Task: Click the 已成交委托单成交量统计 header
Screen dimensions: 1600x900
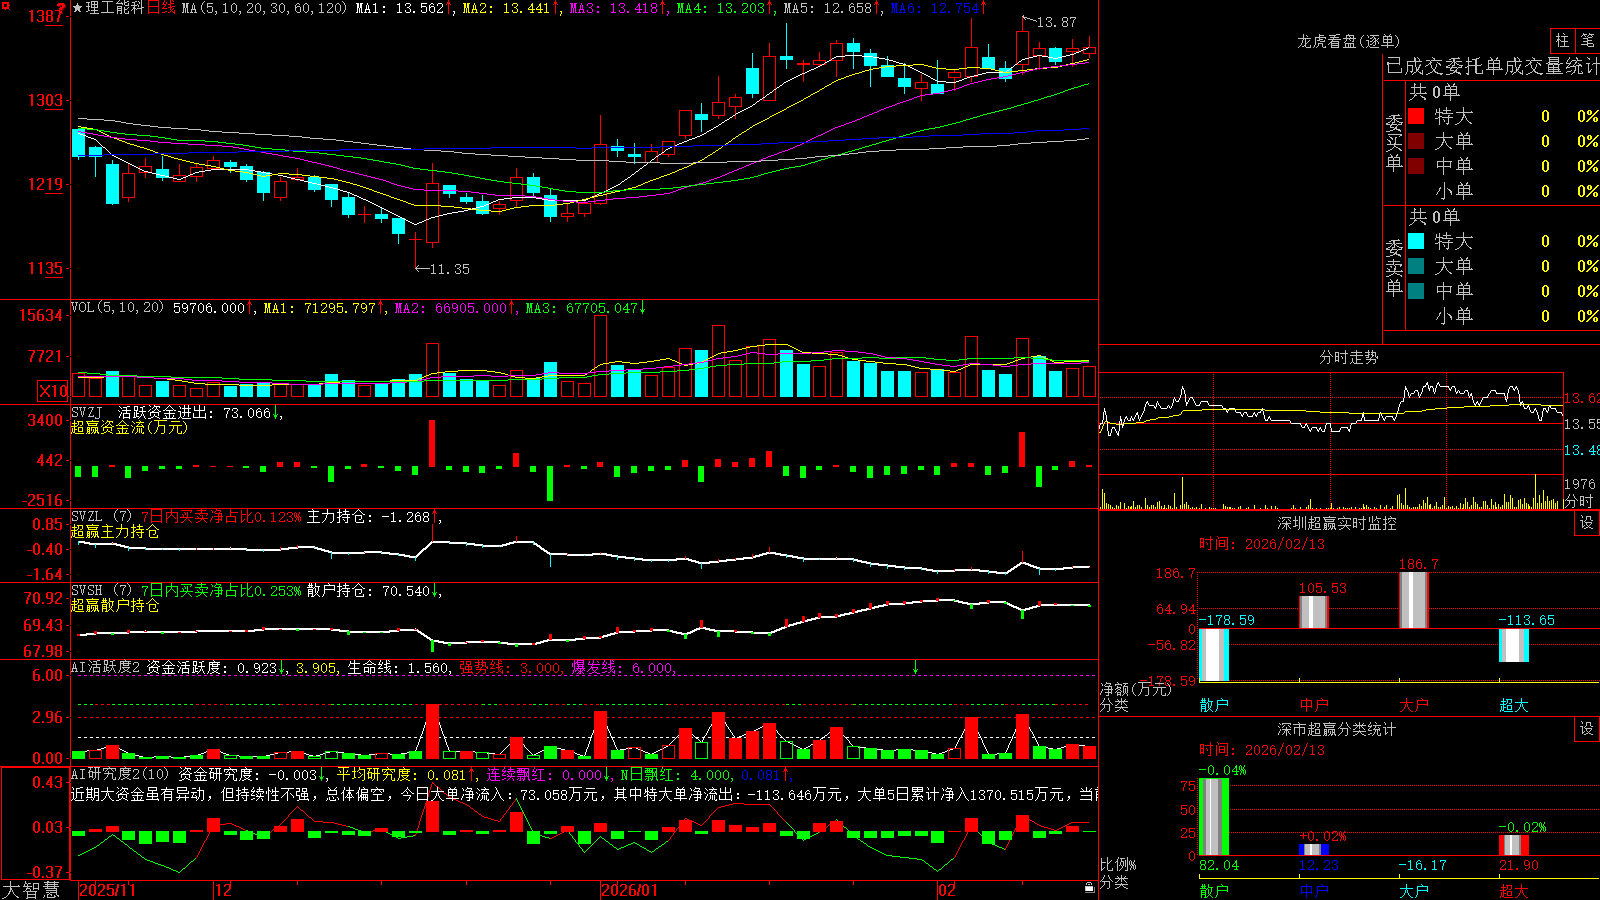Action: 1492,66
